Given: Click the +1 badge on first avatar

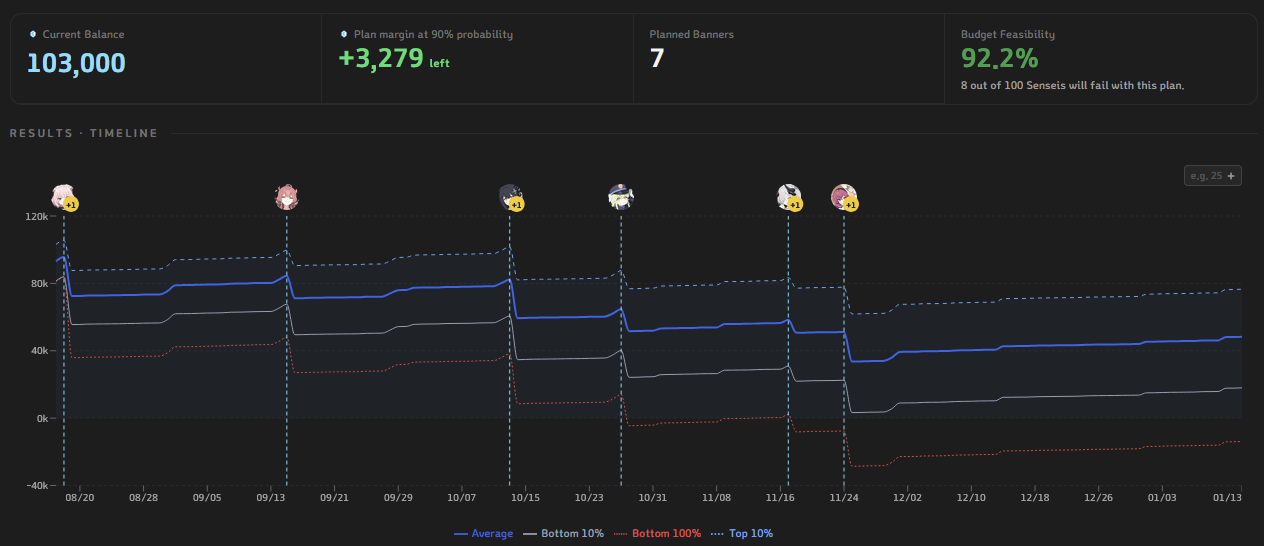Looking at the screenshot, I should click(x=72, y=205).
